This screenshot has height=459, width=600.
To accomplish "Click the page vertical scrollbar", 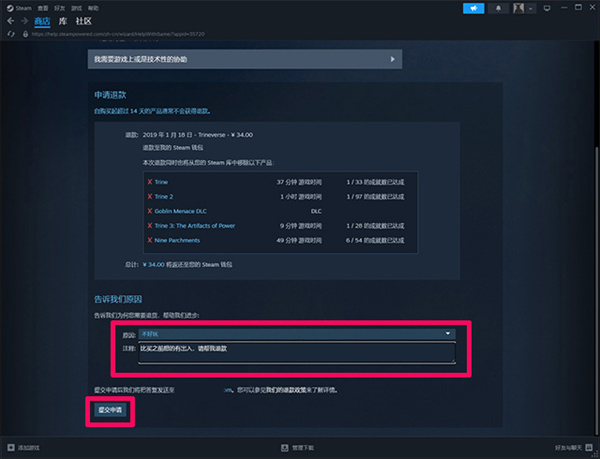I will click(x=596, y=291).
